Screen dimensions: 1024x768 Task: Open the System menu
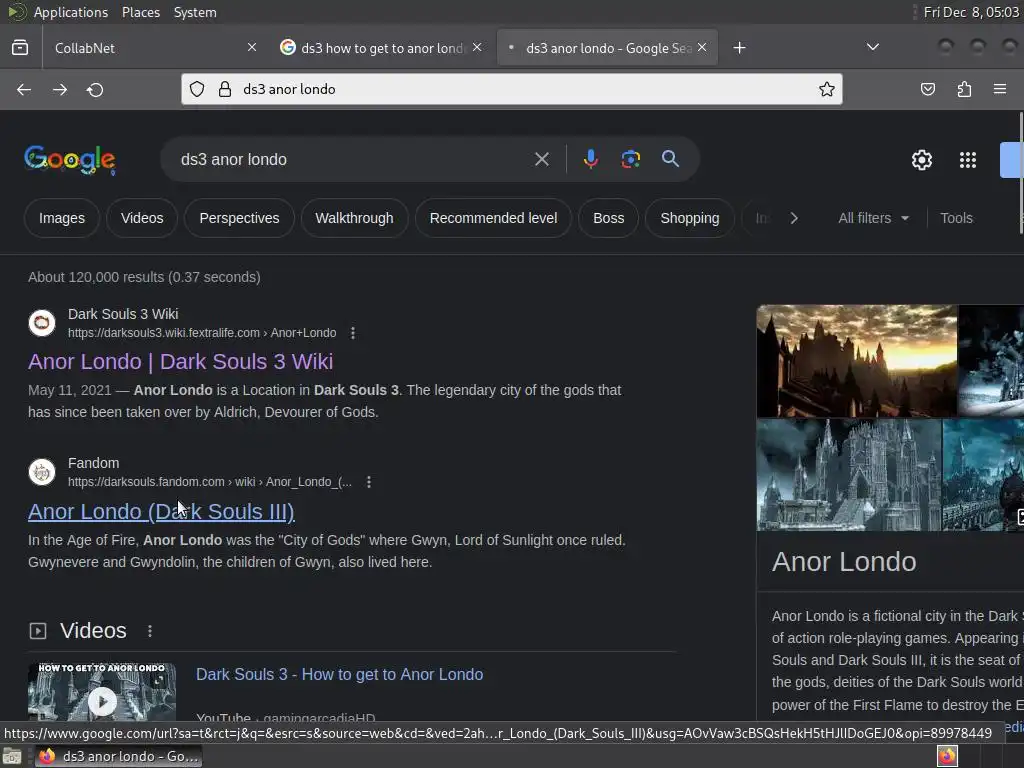[195, 12]
